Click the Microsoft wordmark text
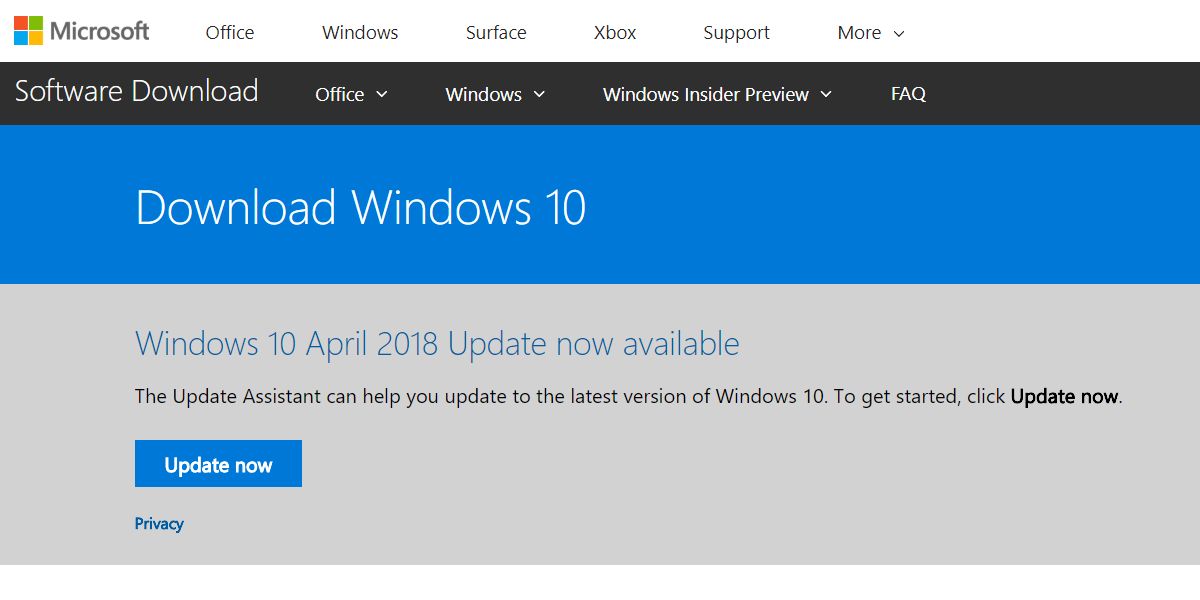 pos(100,31)
